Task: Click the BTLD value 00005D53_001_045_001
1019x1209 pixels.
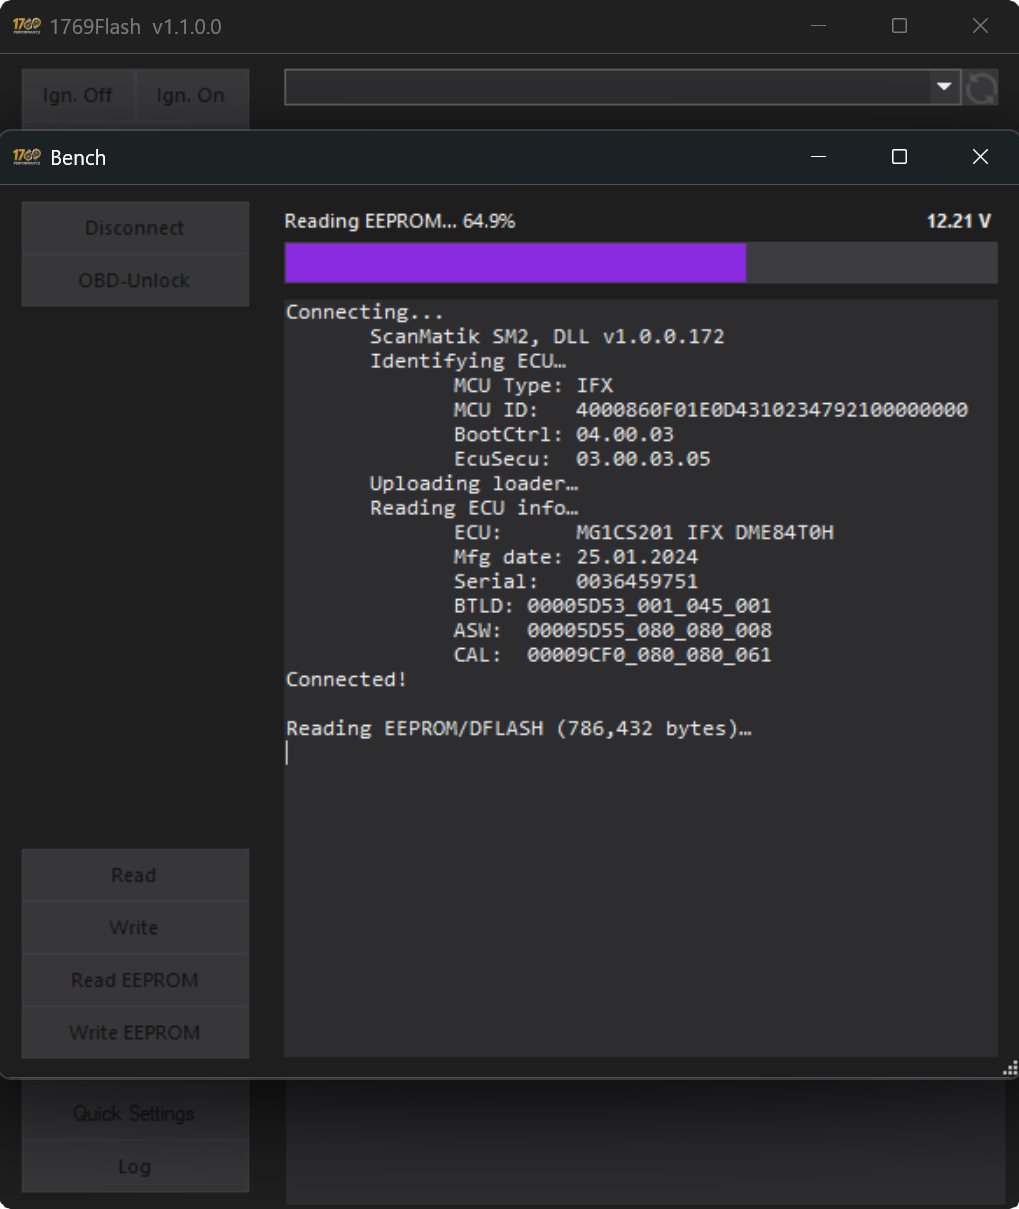Action: tap(650, 606)
